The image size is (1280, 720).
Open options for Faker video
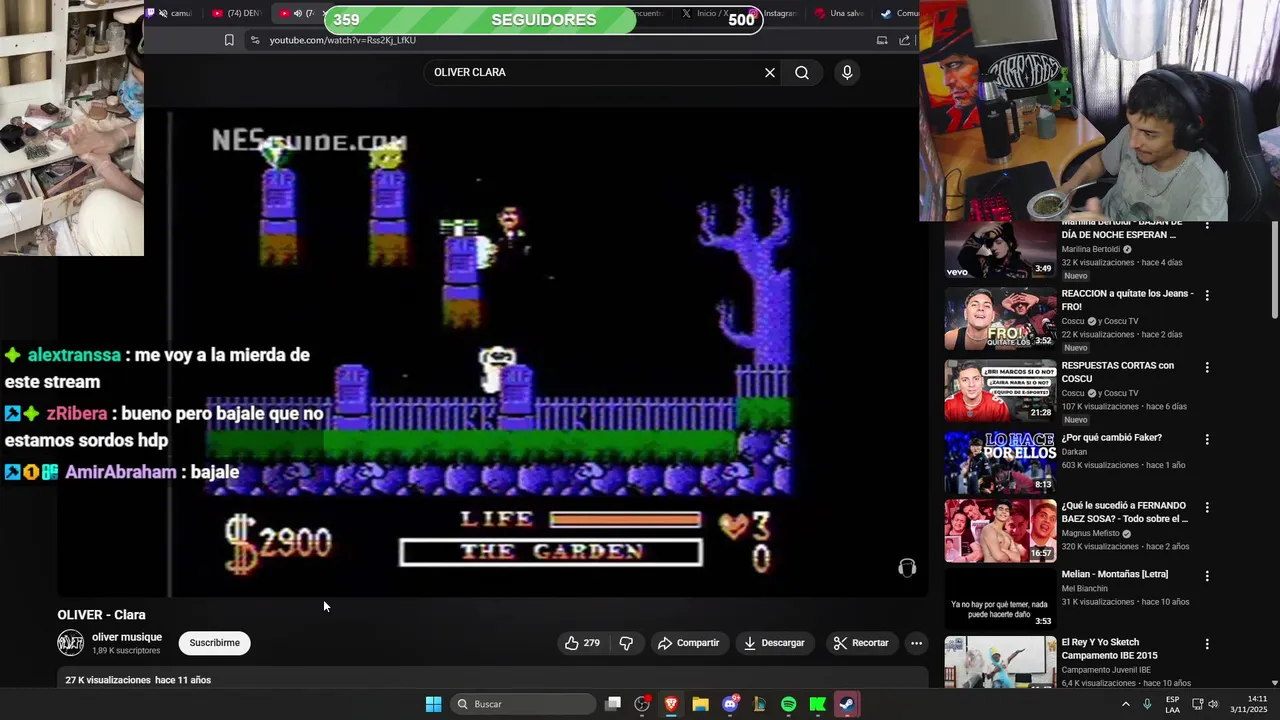coord(1207,439)
